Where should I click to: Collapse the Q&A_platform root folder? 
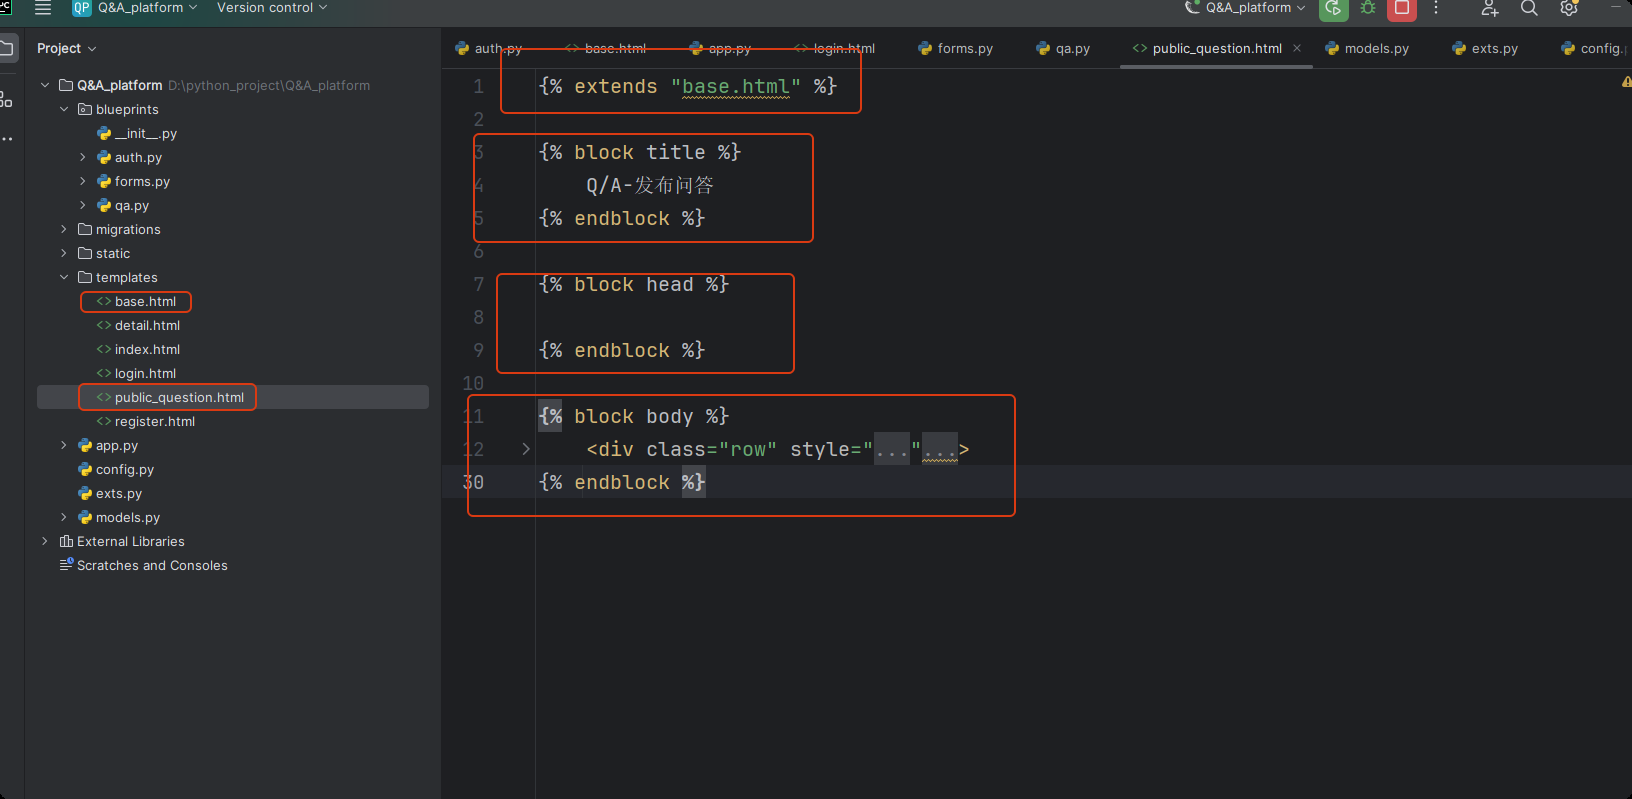pyautogui.click(x=45, y=85)
